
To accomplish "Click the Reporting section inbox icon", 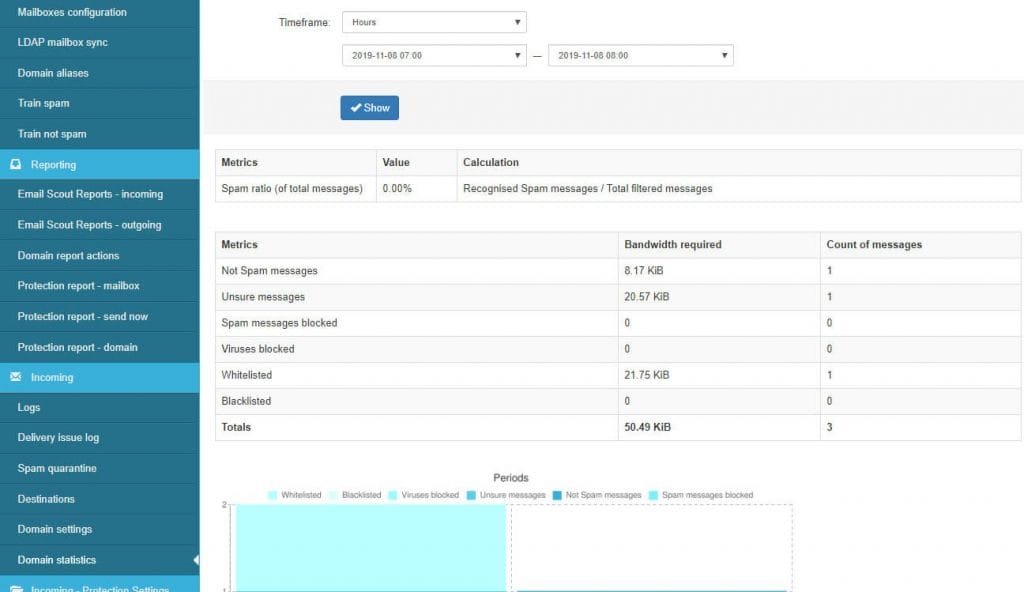I will coord(16,164).
